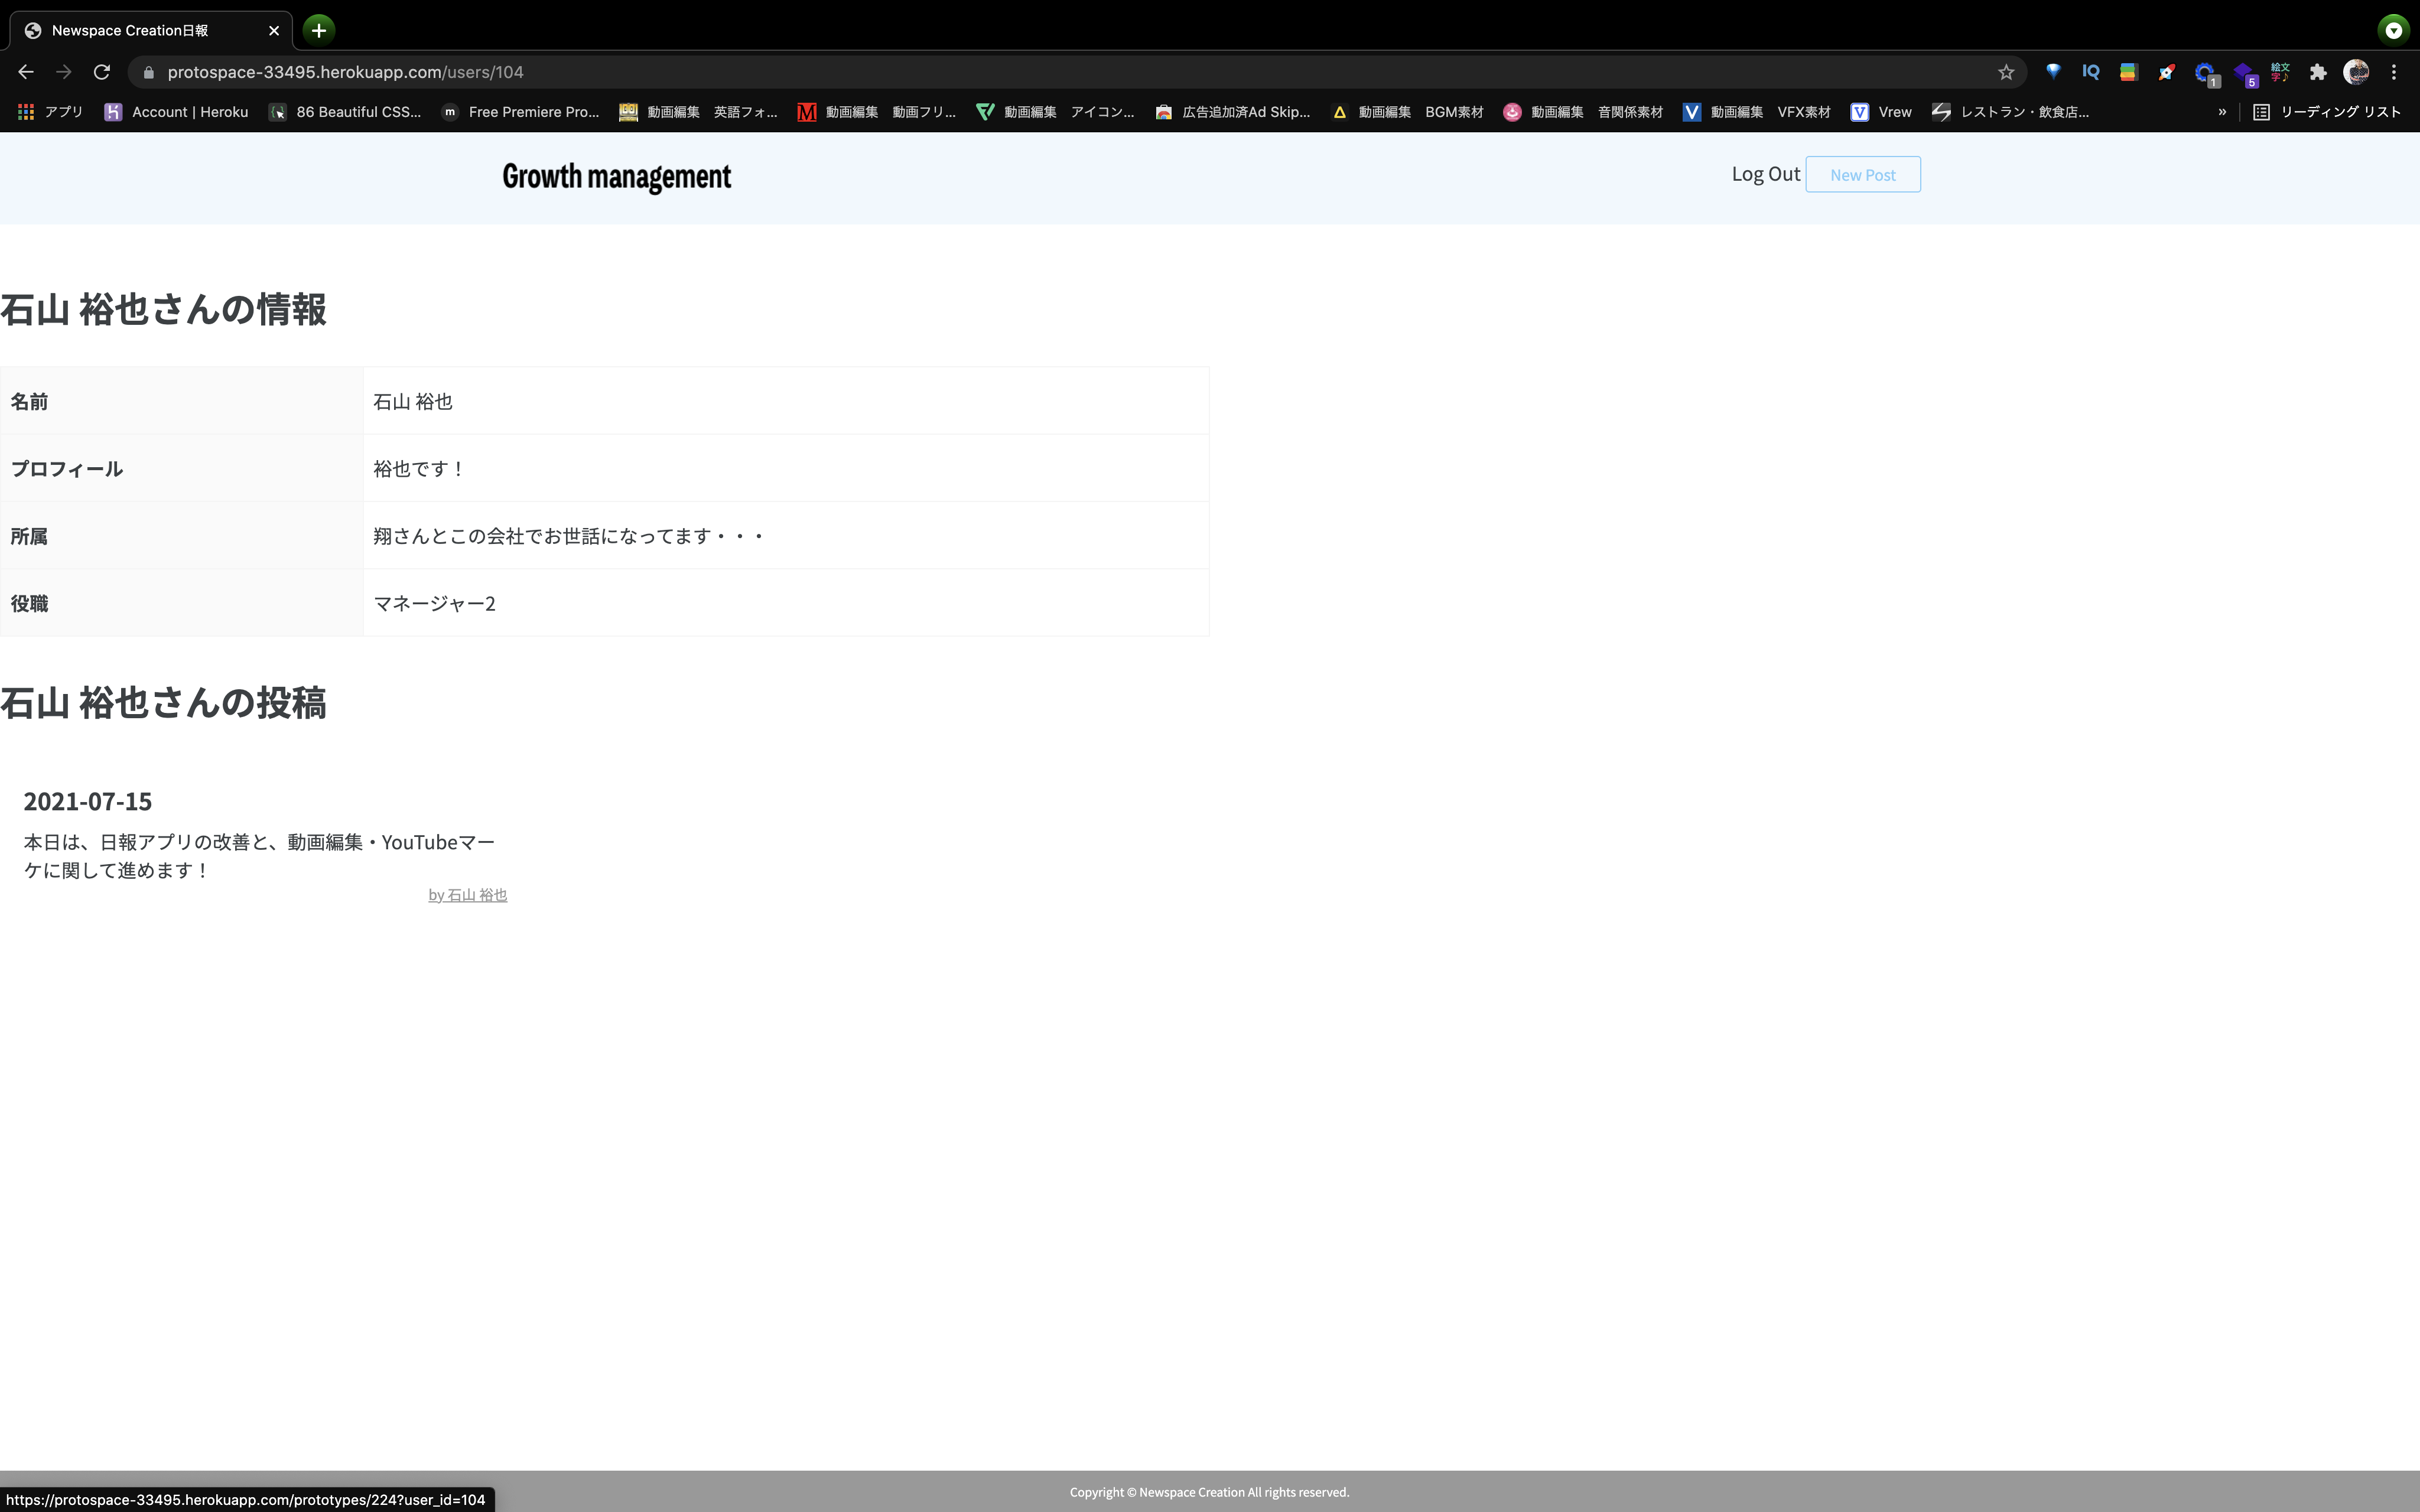Click the gear extension with badge 1
The width and height of the screenshot is (2420, 1512).
2206,72
